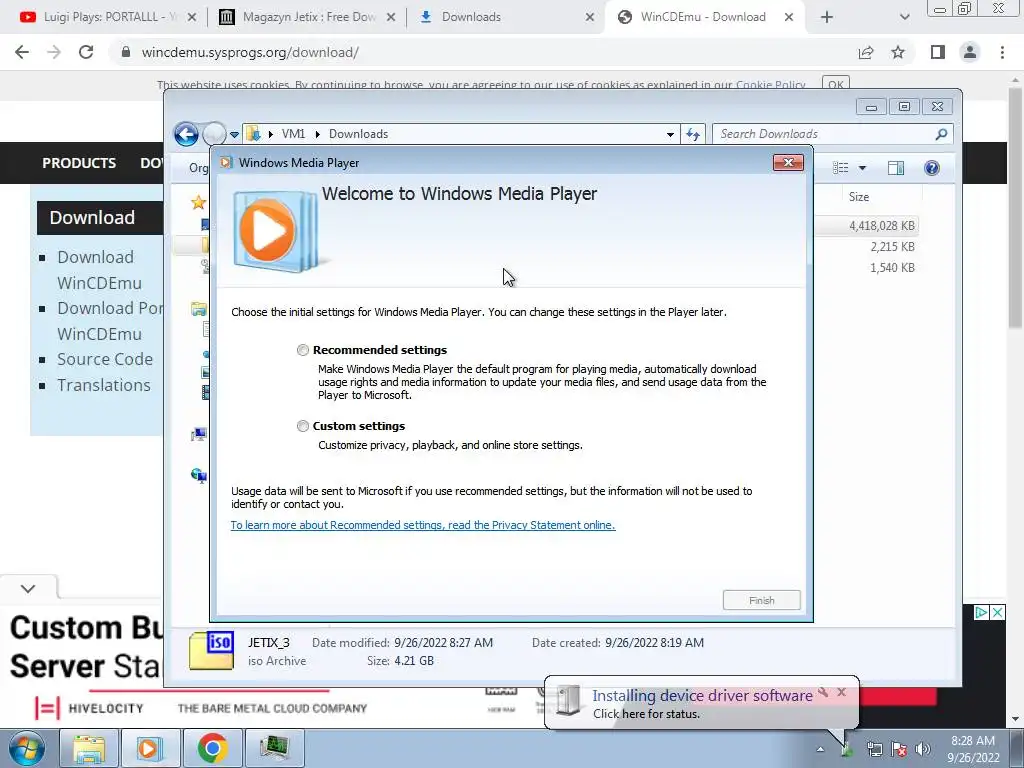Open File Explorer from the taskbar

coord(89,748)
